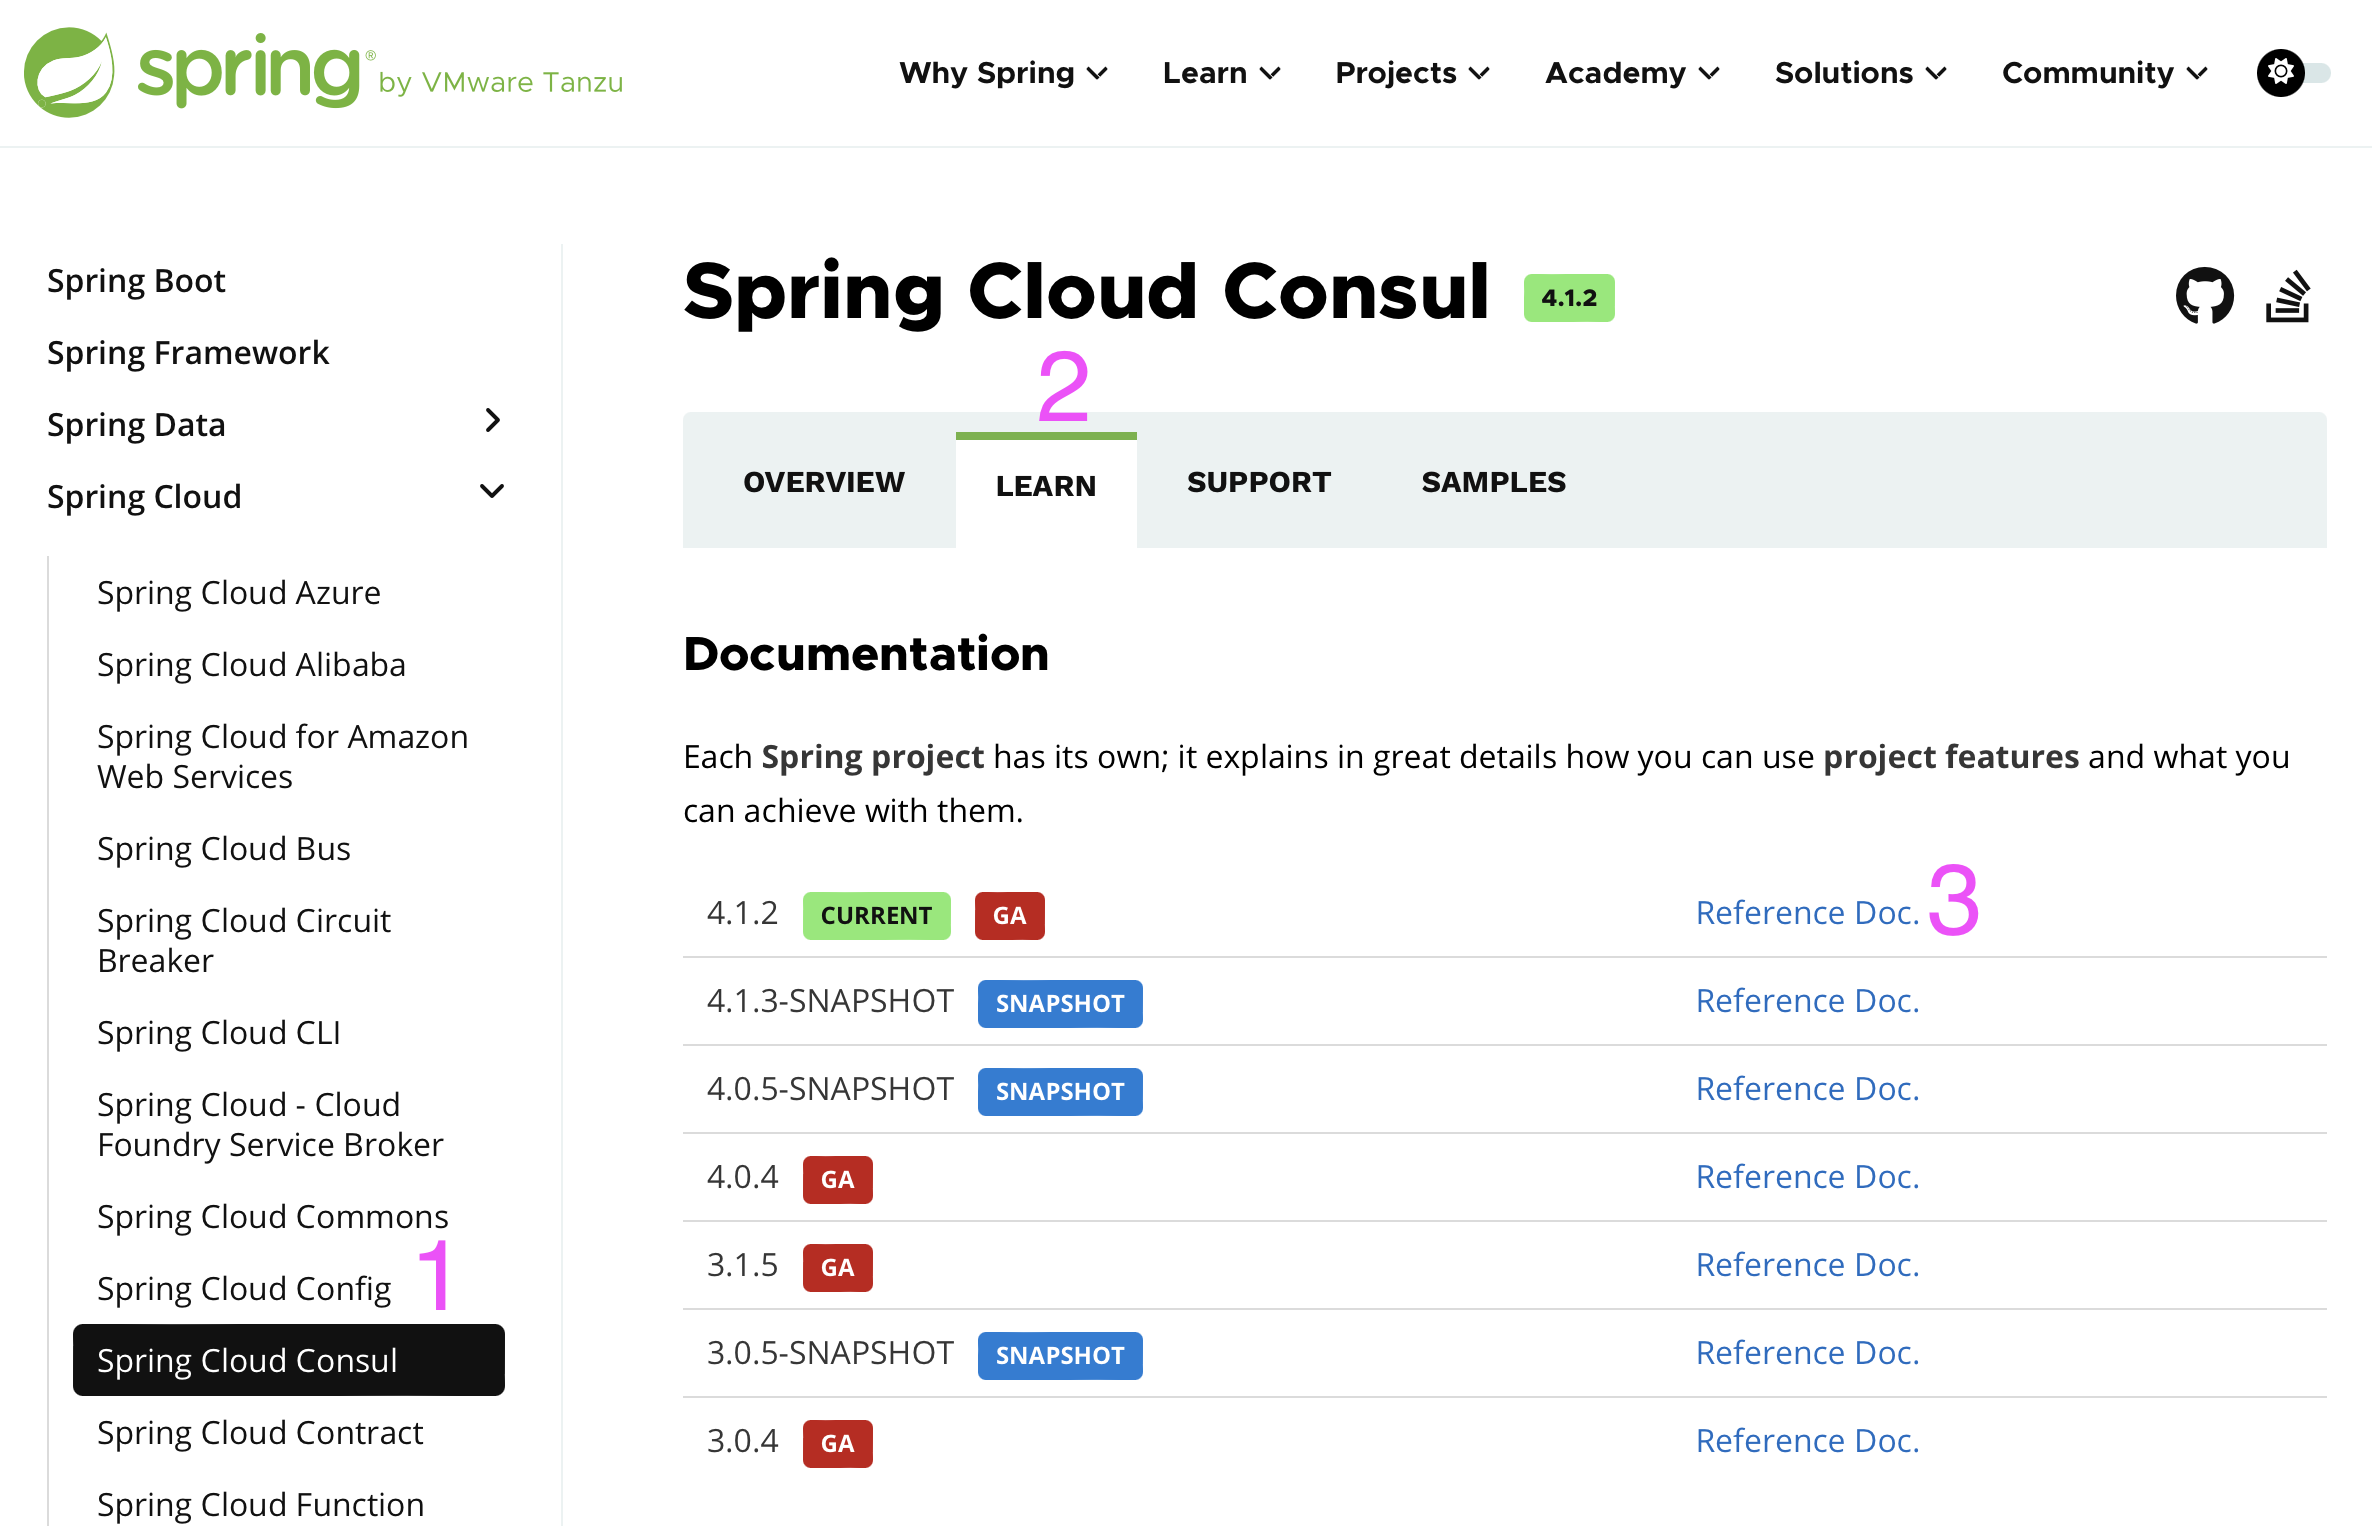Open Reference Doc. for 4.0.5-SNAPSHOT
Image resolution: width=2372 pixels, height=1526 pixels.
(x=1807, y=1089)
